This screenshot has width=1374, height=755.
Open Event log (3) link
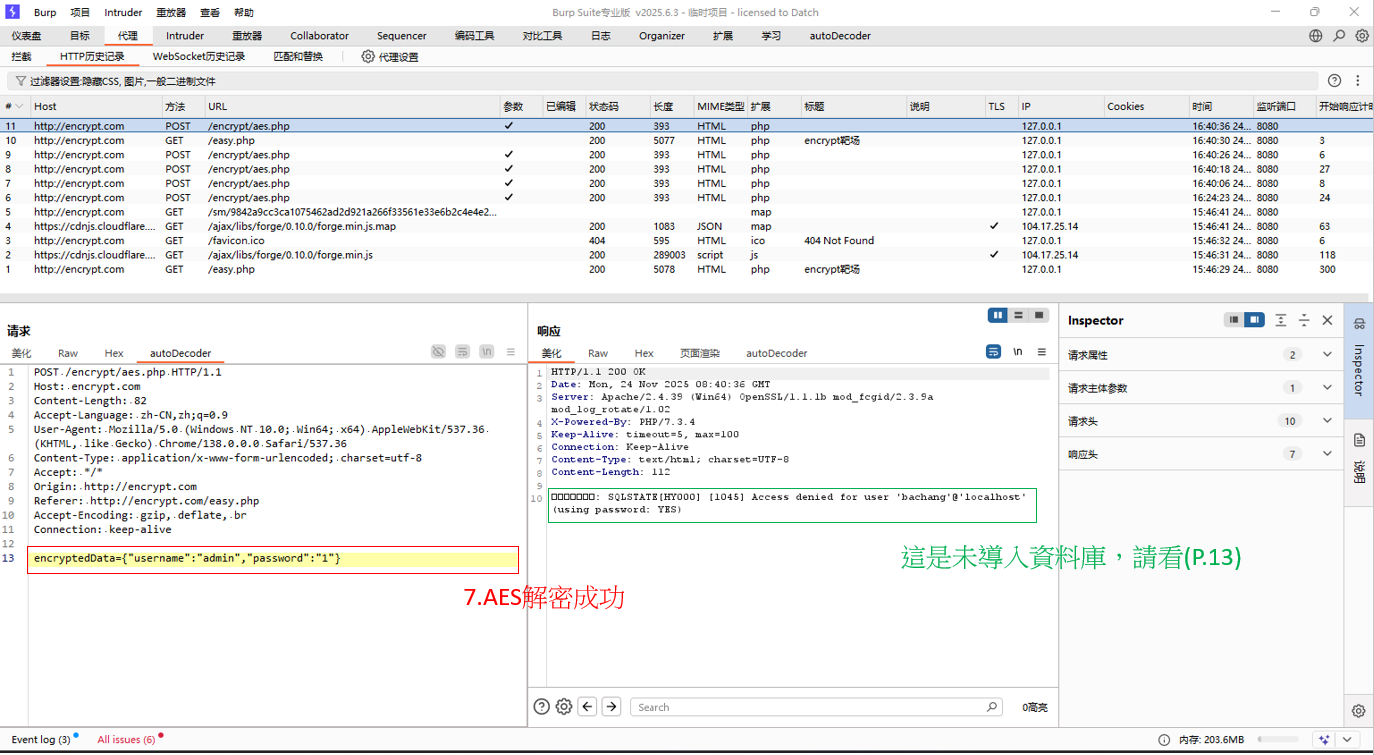(x=41, y=740)
